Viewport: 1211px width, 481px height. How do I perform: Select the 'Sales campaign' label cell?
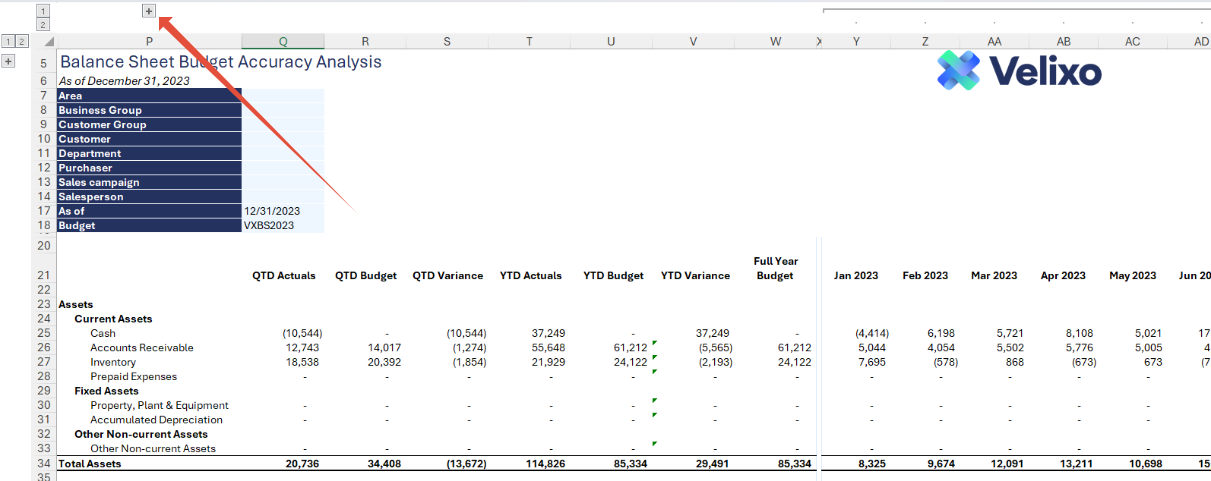[149, 182]
